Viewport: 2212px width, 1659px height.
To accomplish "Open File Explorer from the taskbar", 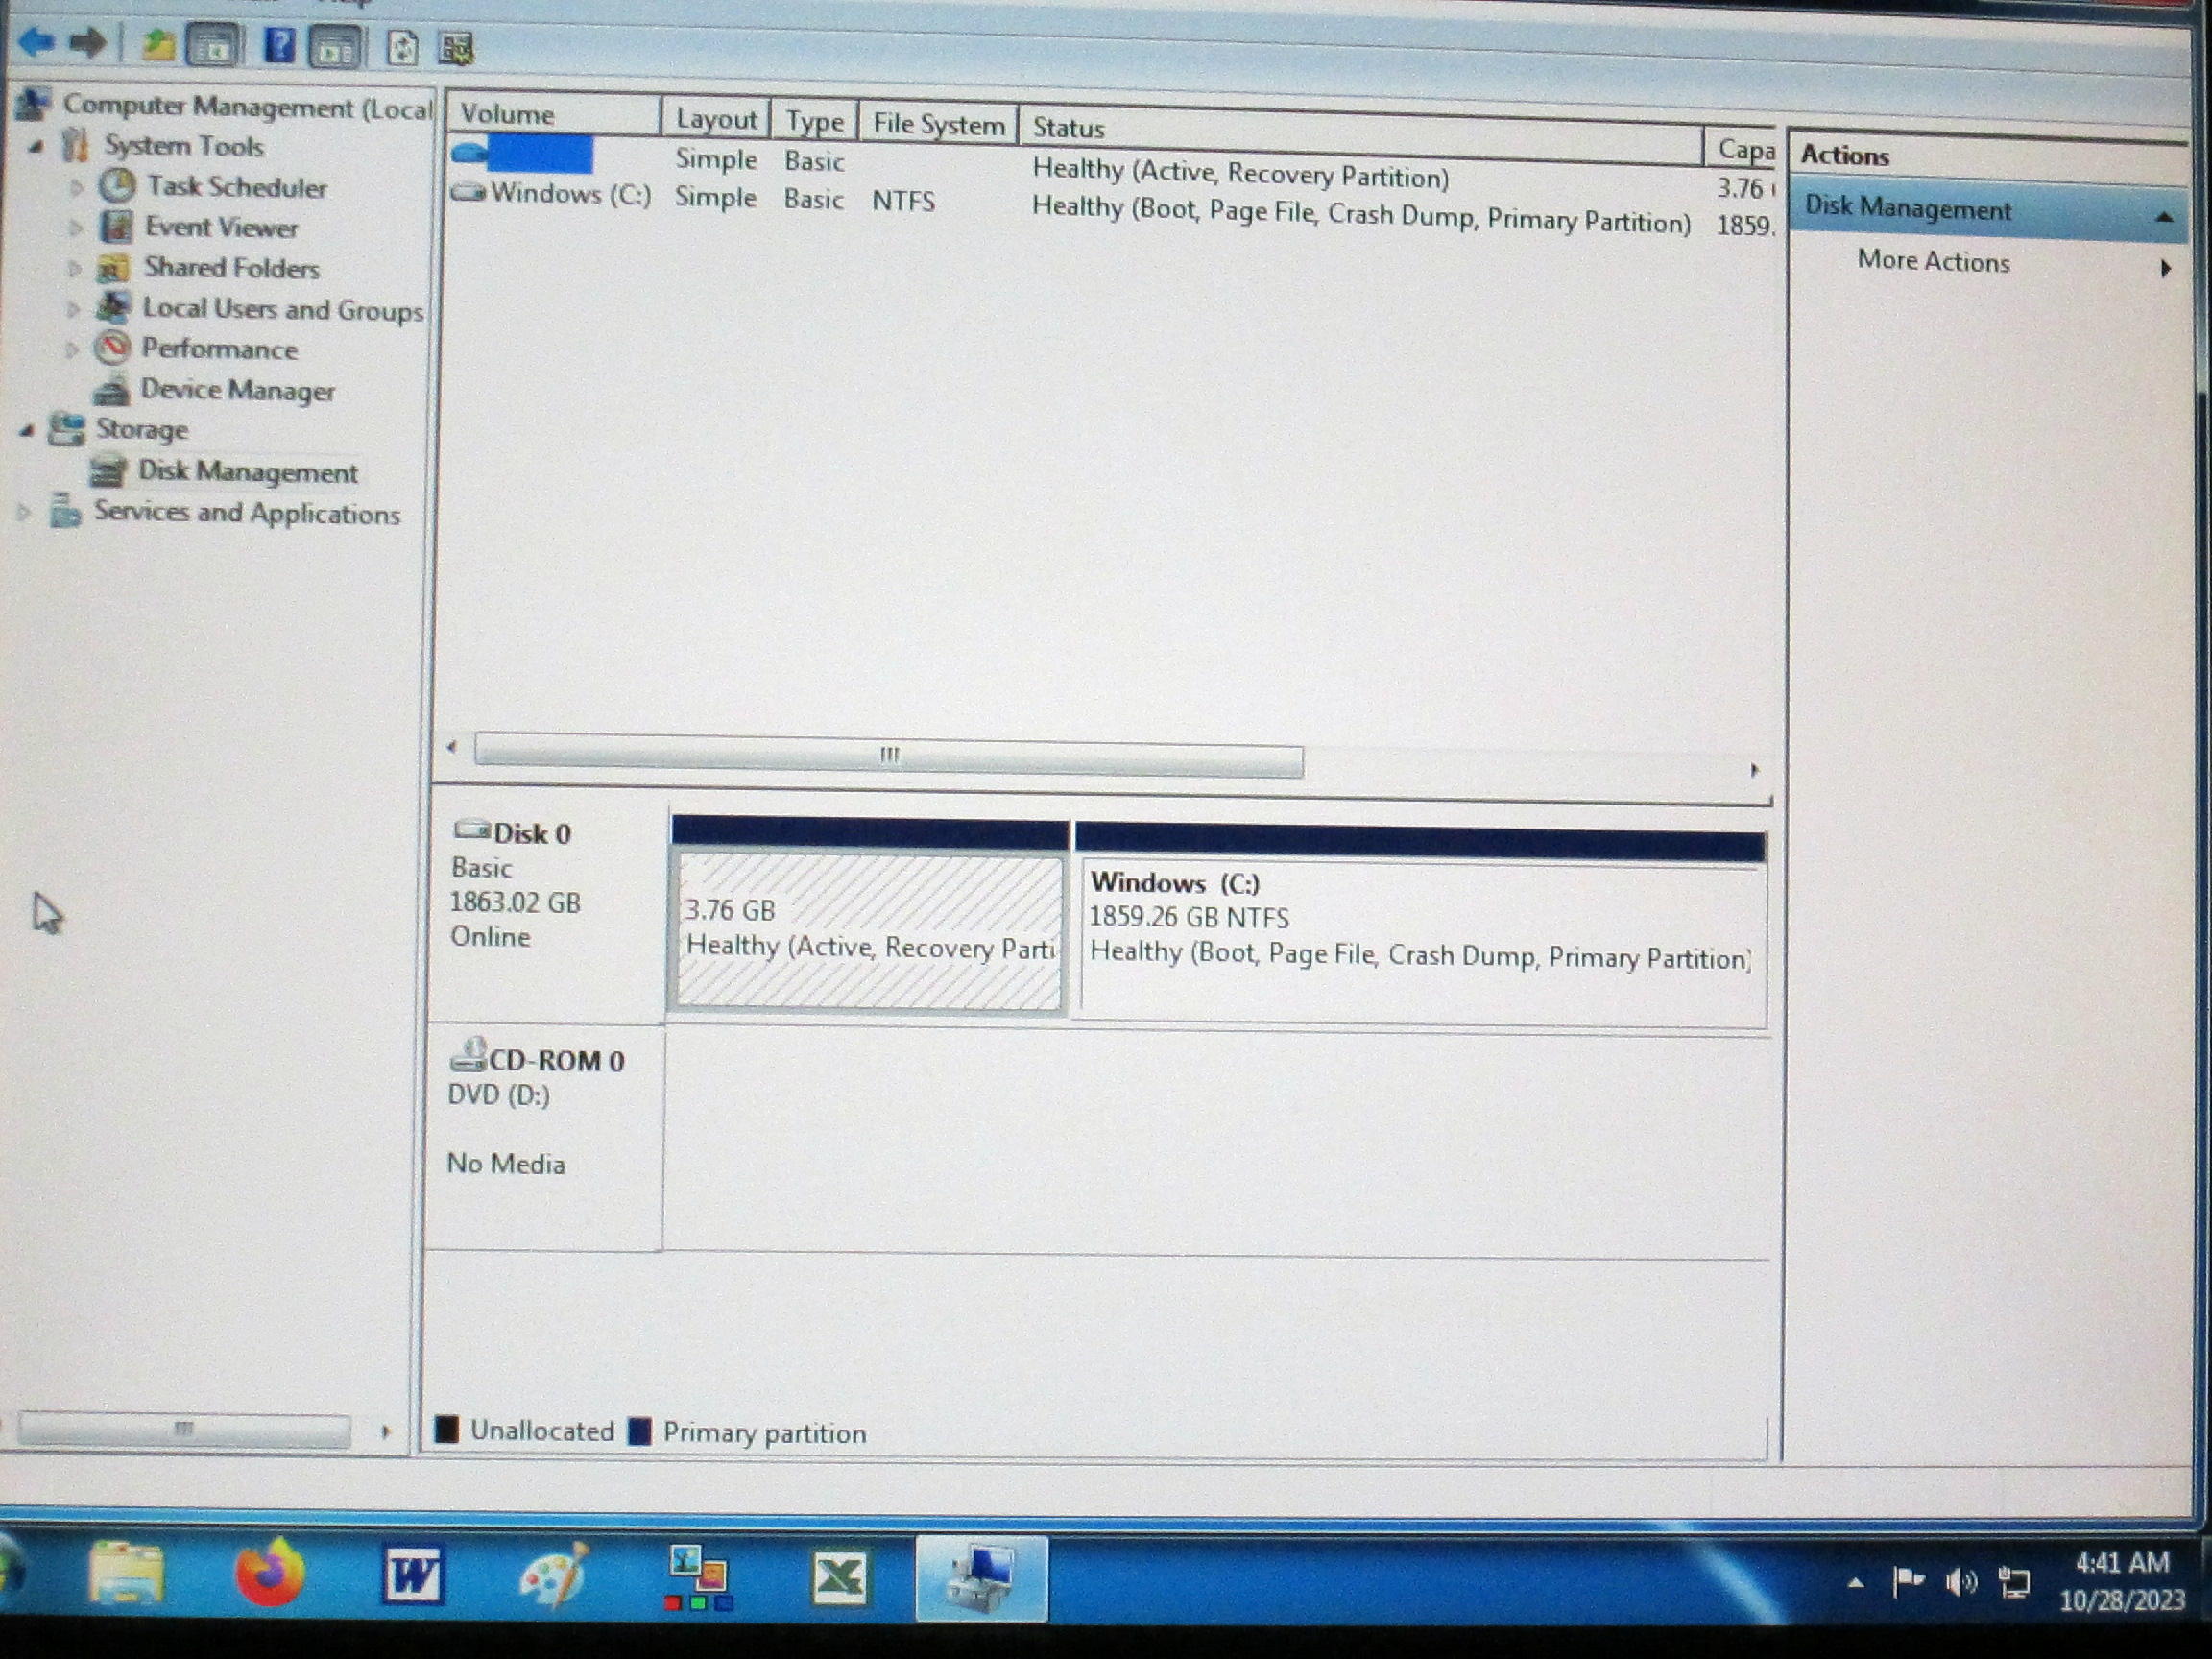I will pos(127,1572).
